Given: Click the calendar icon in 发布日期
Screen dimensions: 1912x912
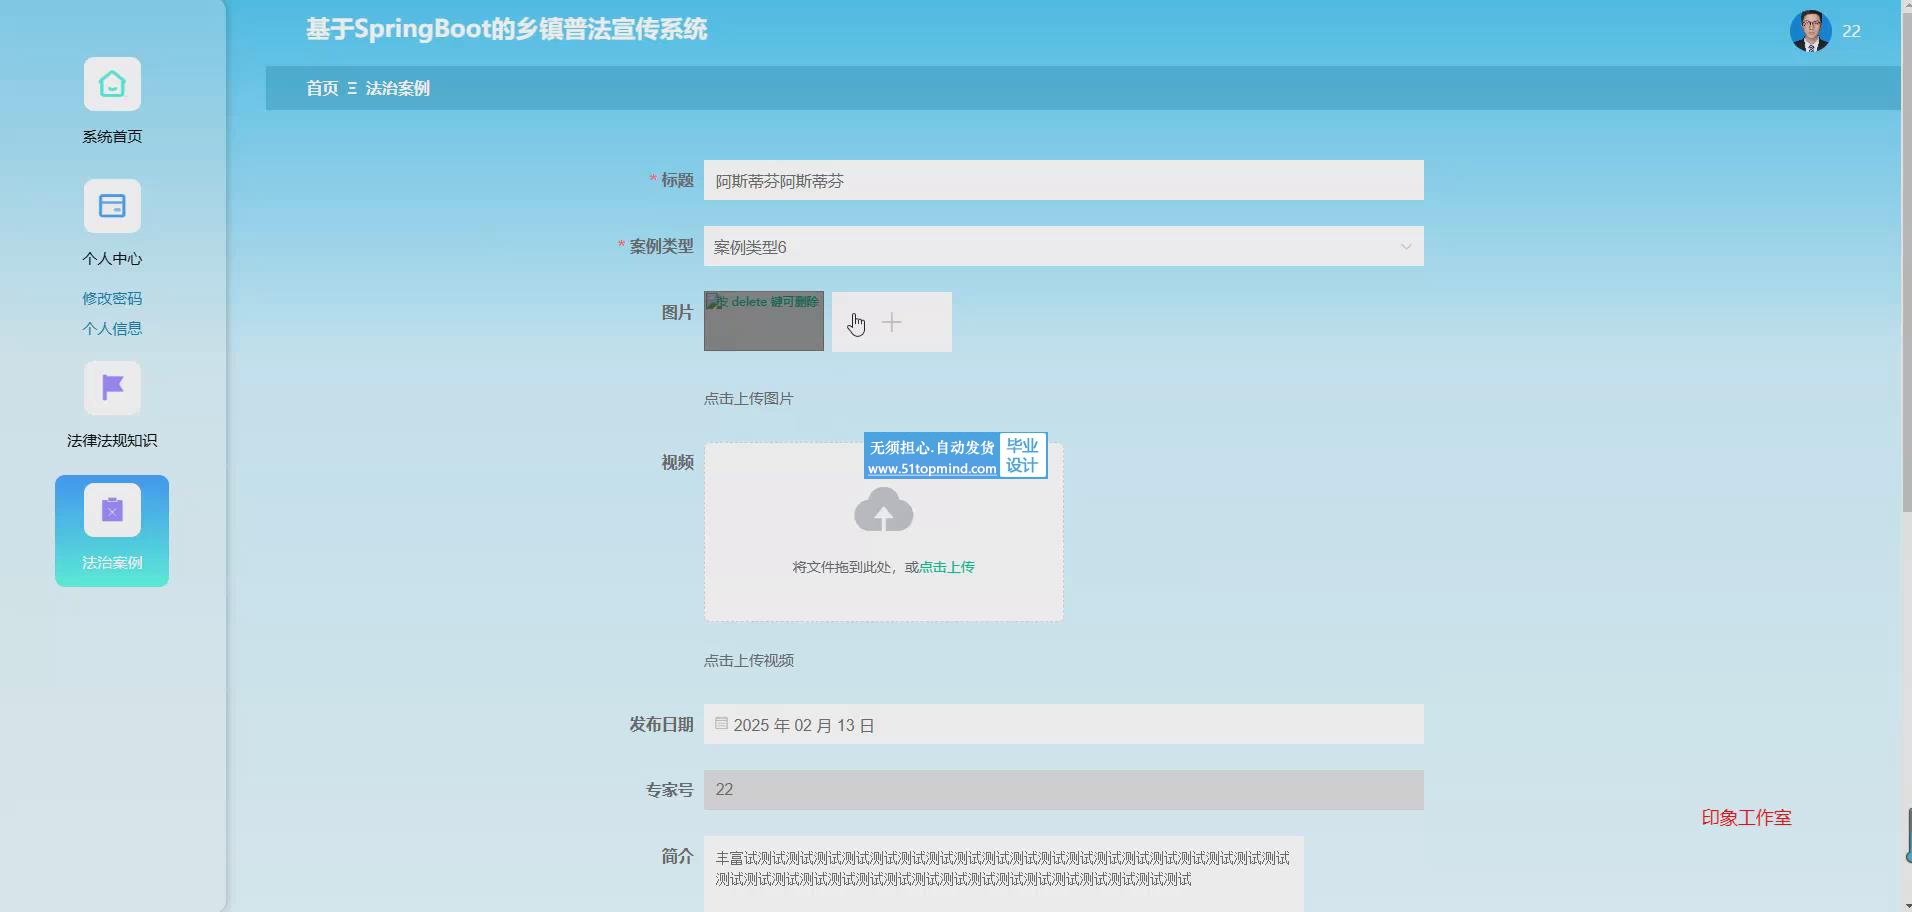Looking at the screenshot, I should coord(721,724).
